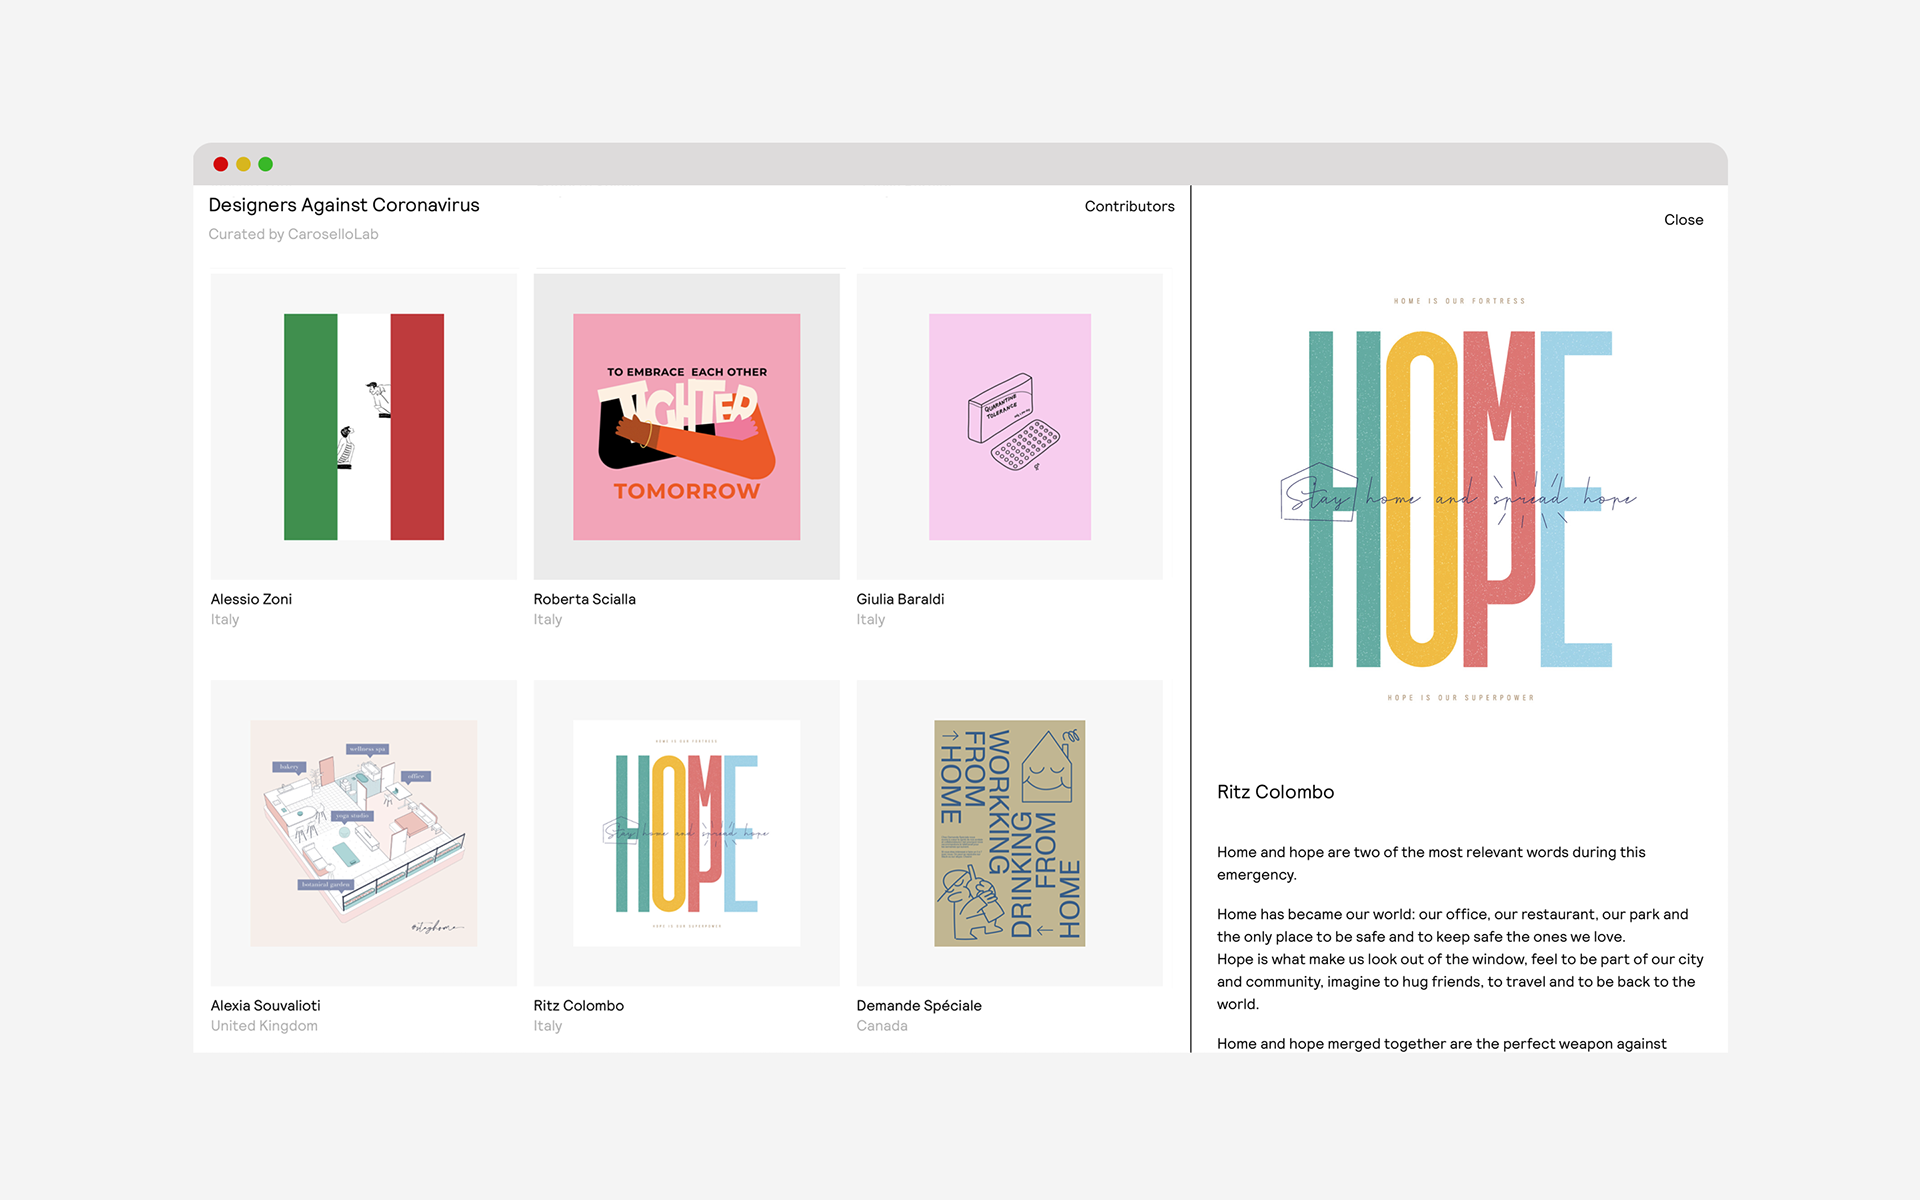Open Alexia Souvalioti's isometric home artwork

(364, 833)
